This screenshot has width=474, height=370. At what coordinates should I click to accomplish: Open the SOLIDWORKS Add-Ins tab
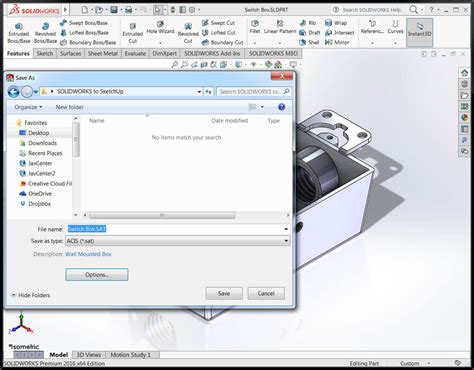coord(212,53)
